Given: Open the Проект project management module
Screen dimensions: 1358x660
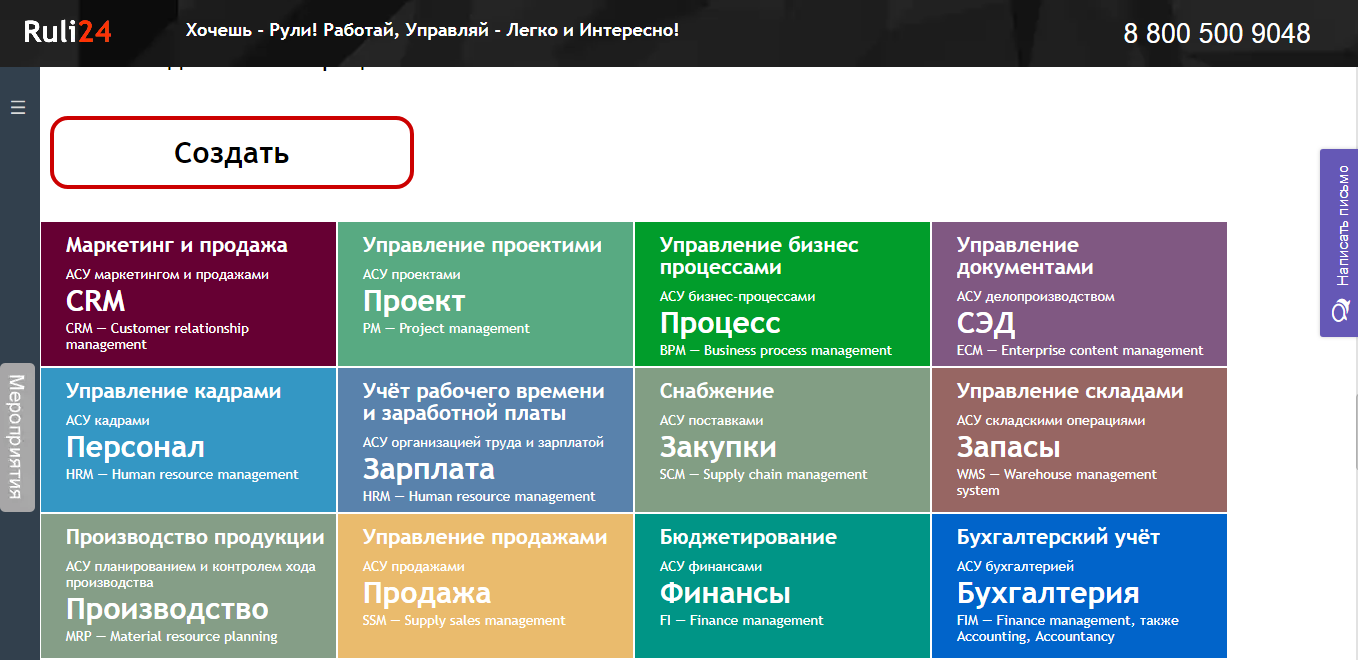Looking at the screenshot, I should coord(485,293).
